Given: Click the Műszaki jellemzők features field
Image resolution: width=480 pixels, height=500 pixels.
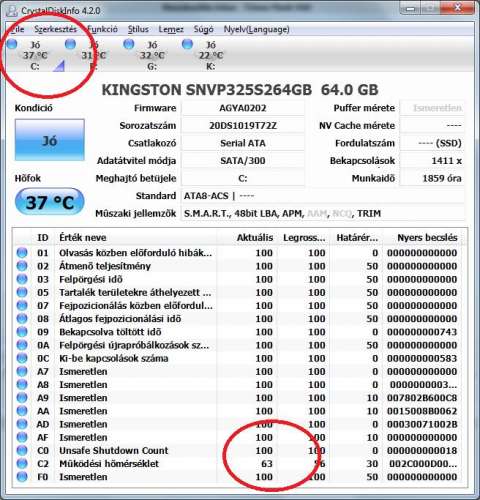Looking at the screenshot, I should (323, 213).
